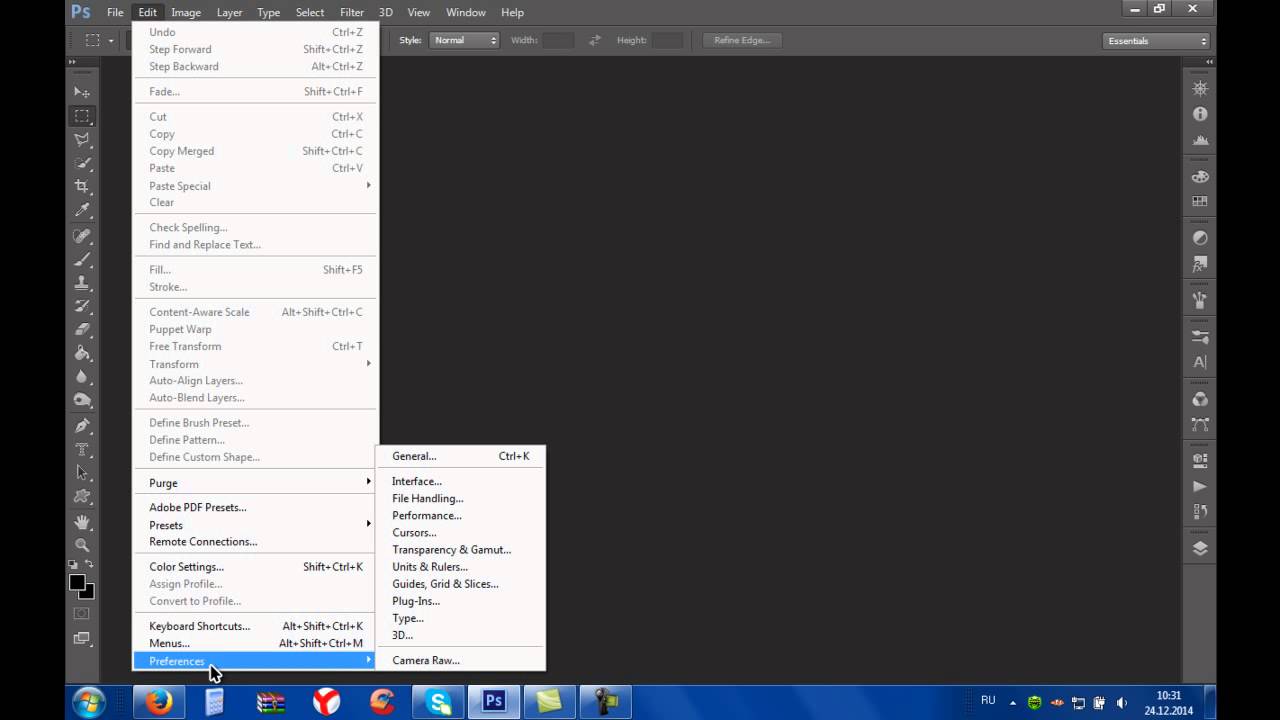Click the Windows Start button
This screenshot has width=1280, height=720.
click(89, 702)
